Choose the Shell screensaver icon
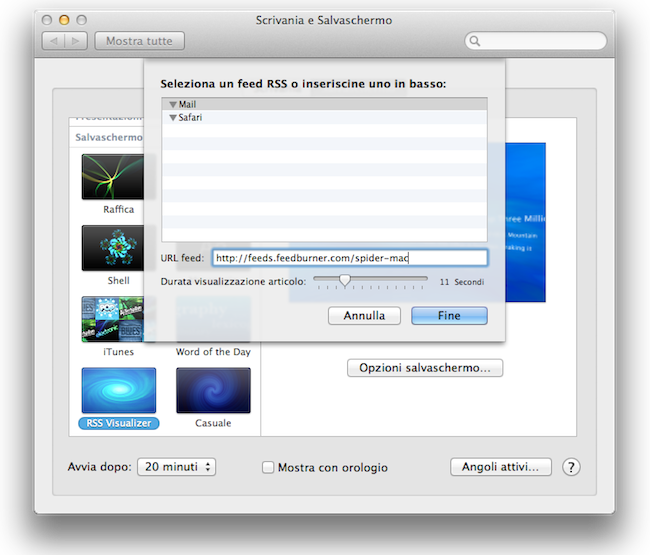 click(118, 248)
